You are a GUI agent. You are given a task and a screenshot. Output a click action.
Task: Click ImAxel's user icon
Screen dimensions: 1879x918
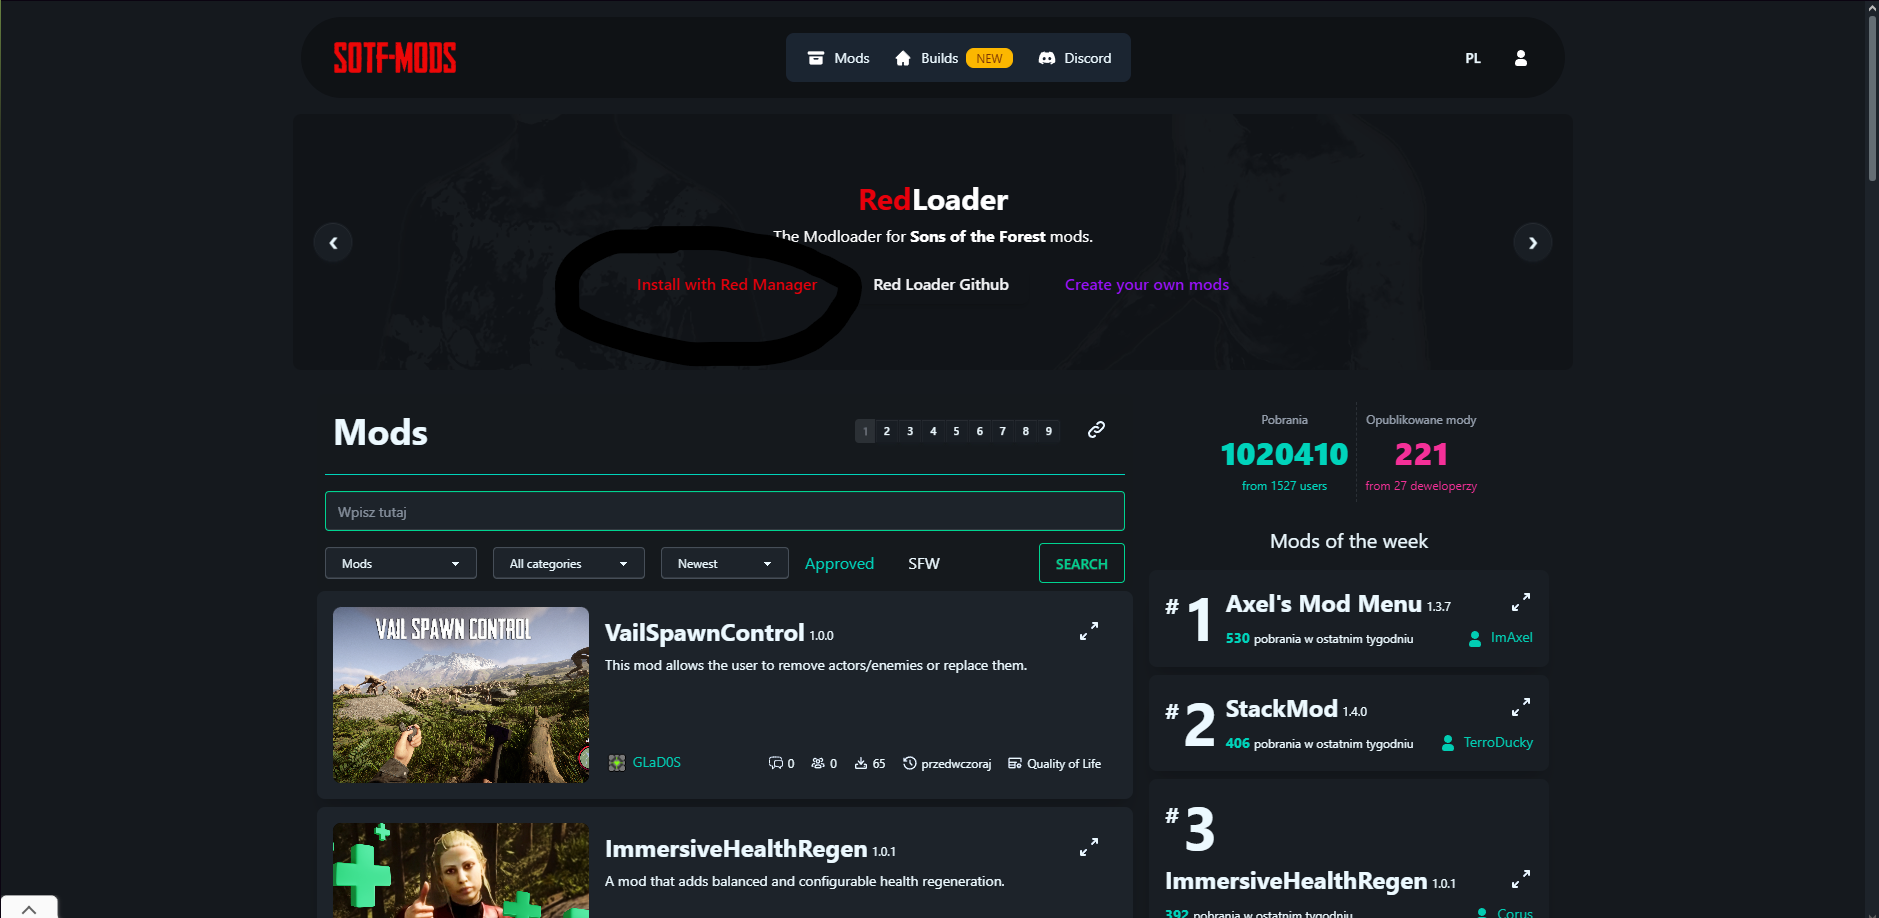click(x=1475, y=638)
